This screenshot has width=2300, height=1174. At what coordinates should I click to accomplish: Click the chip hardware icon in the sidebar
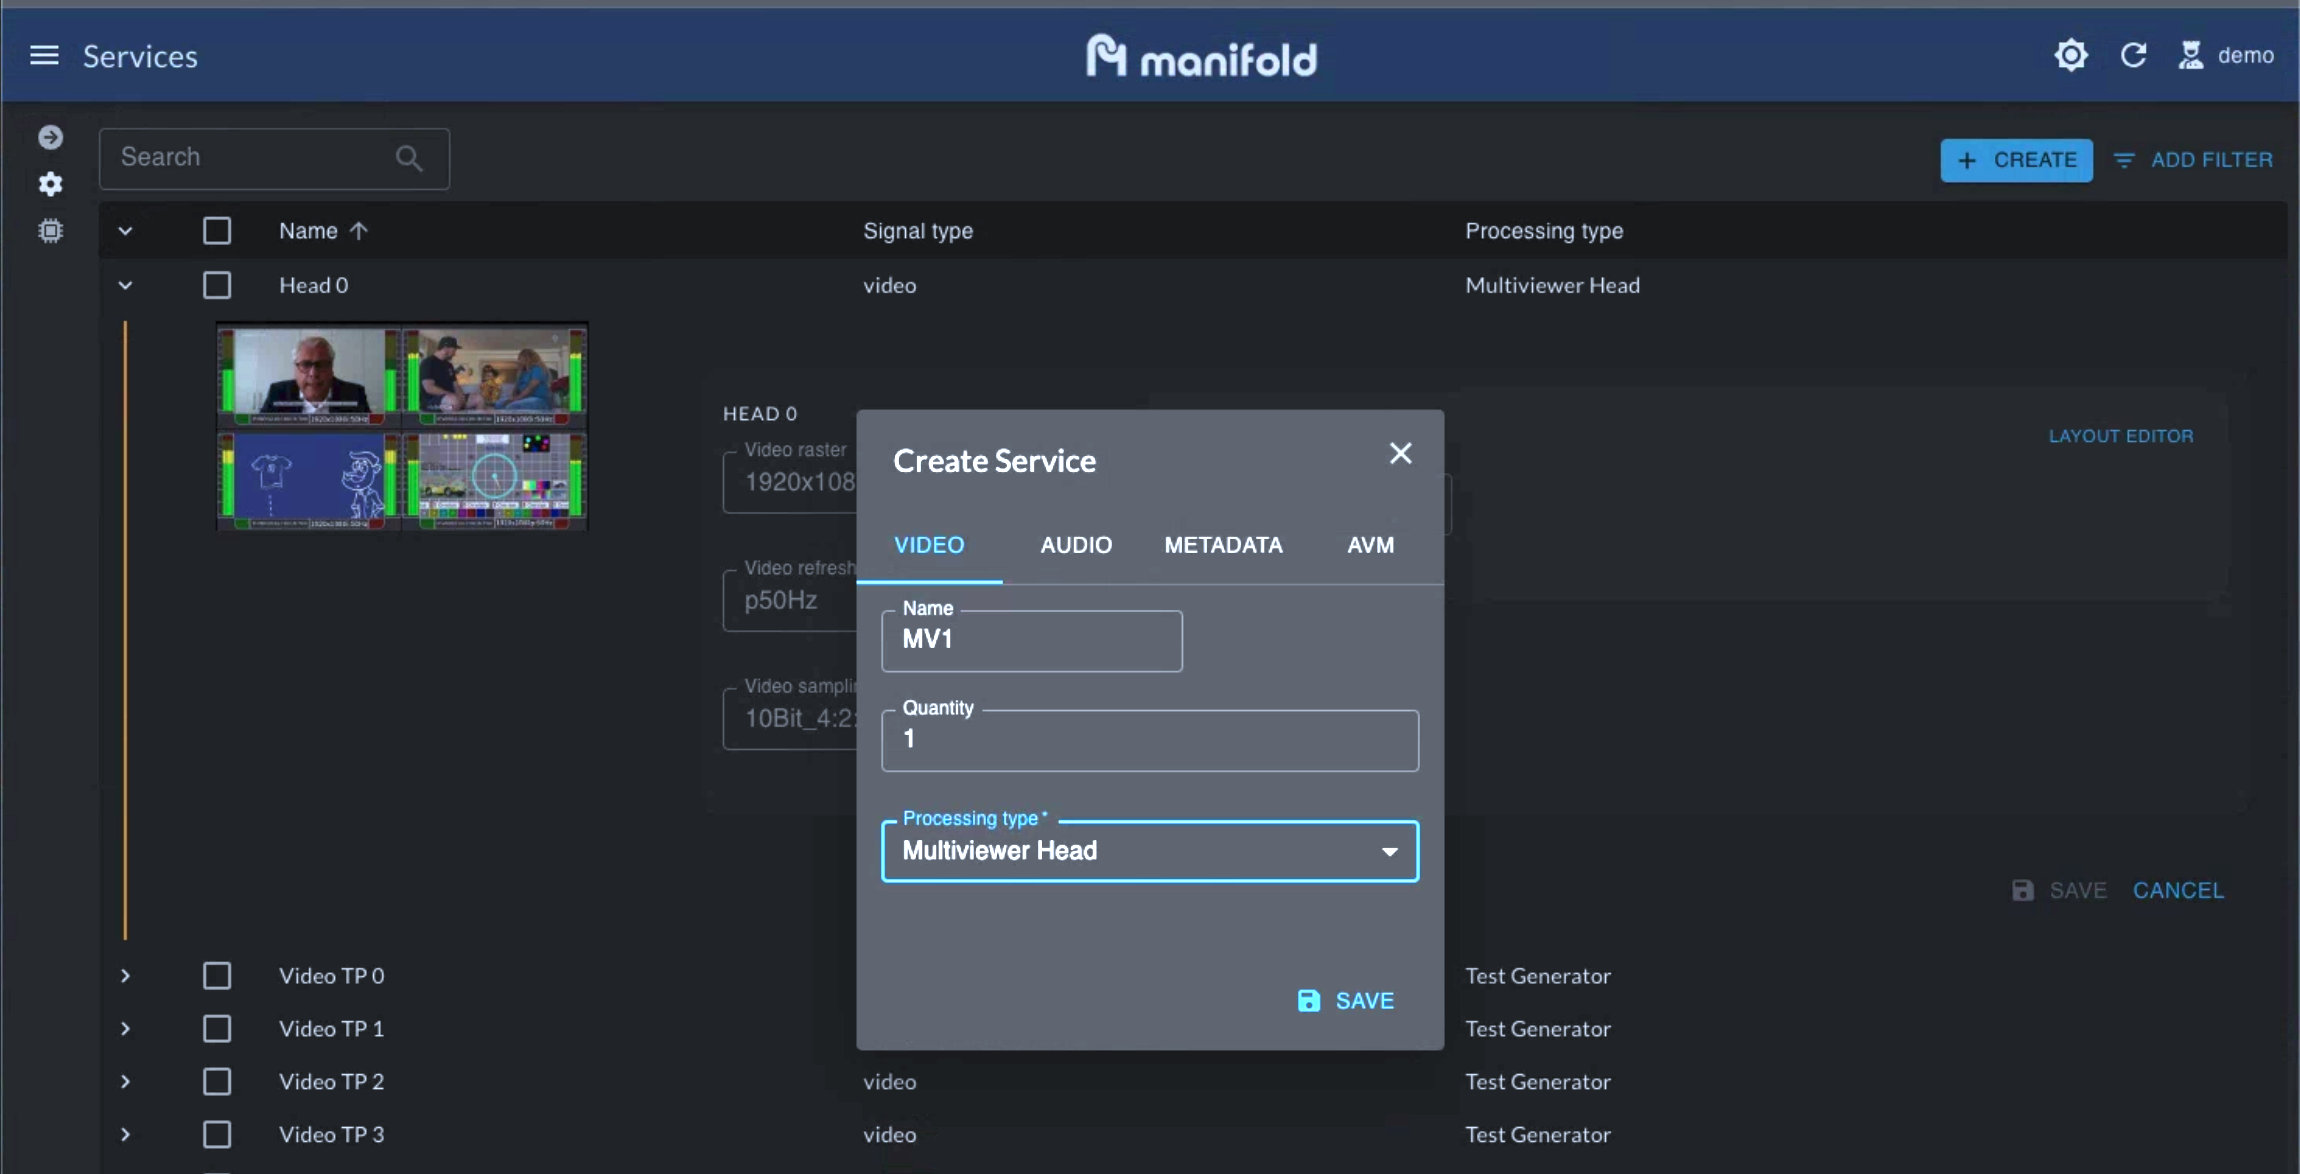[50, 231]
